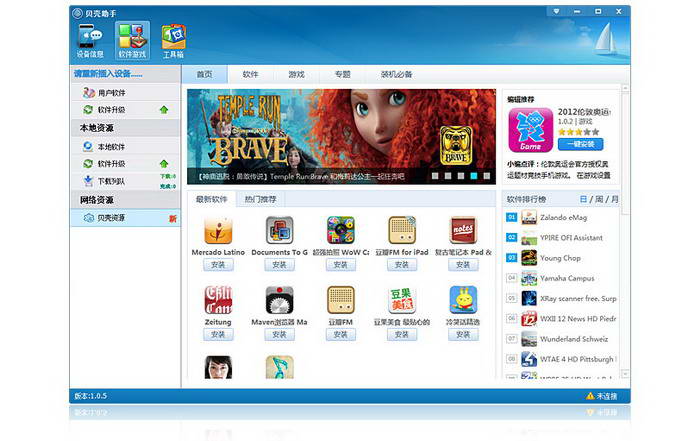Open Yamaha Campus in the ranking
Image resolution: width=700 pixels, height=441 pixels.
567,278
